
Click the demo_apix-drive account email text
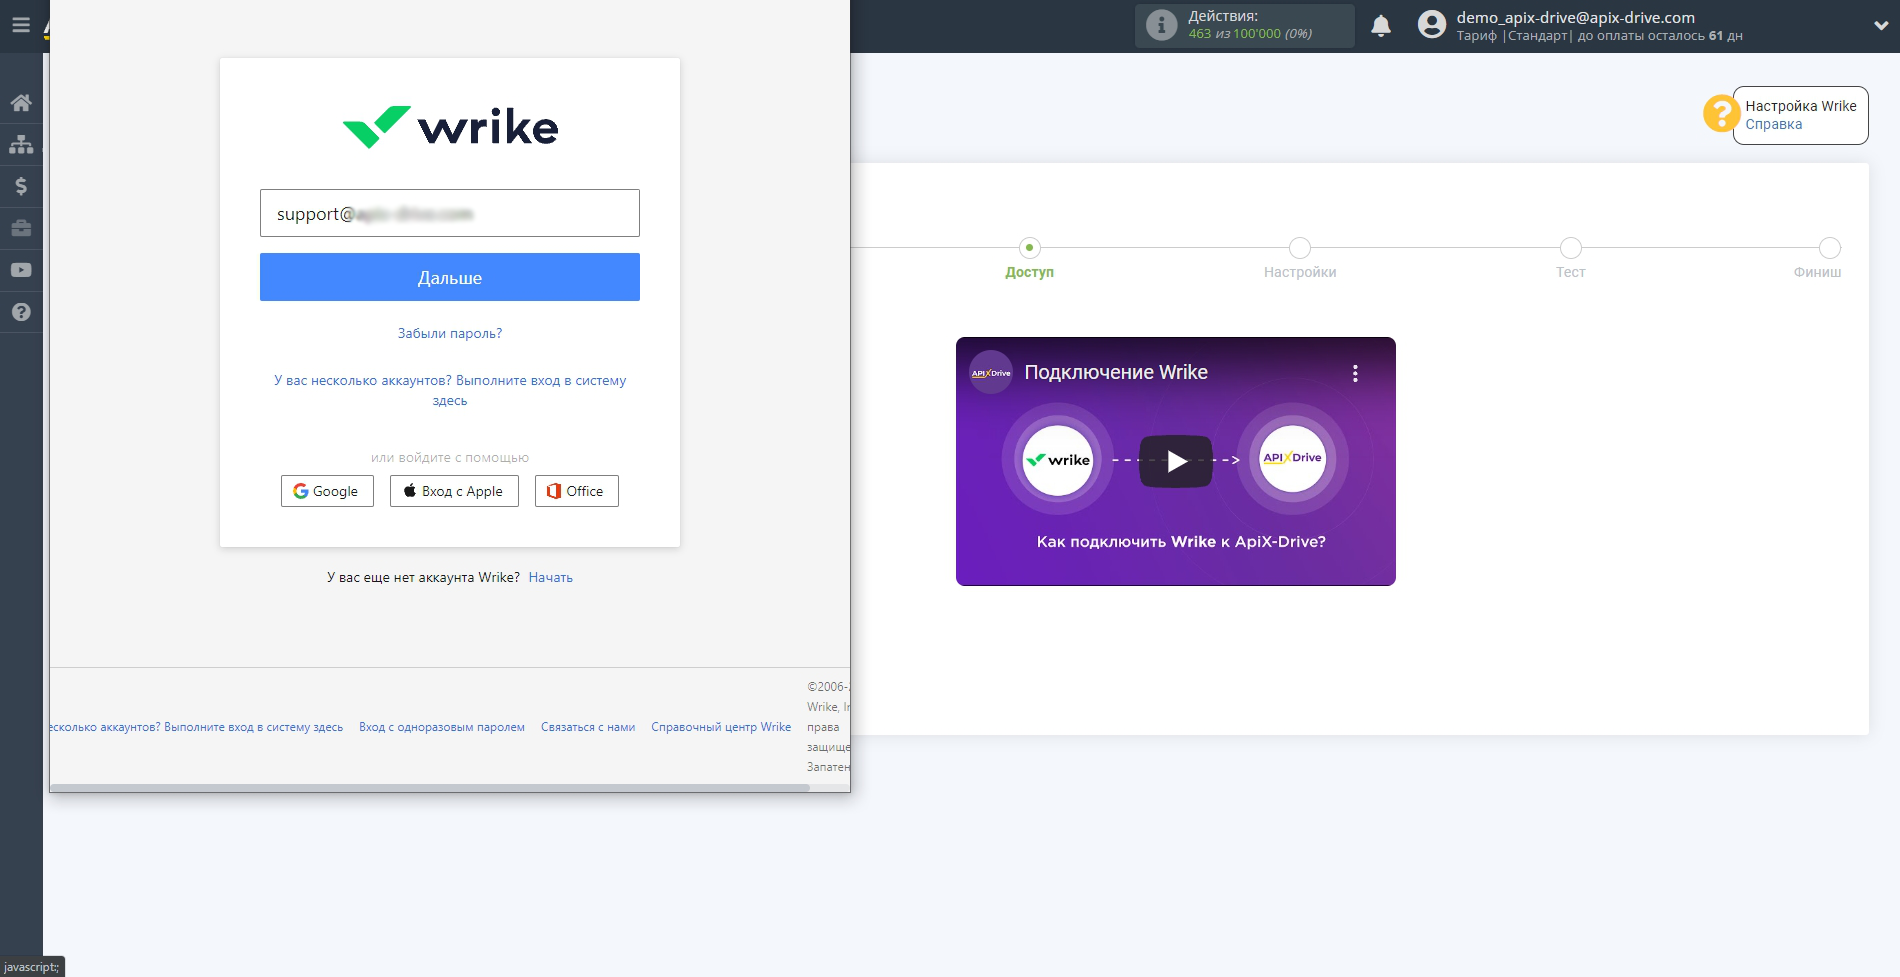(x=1575, y=17)
